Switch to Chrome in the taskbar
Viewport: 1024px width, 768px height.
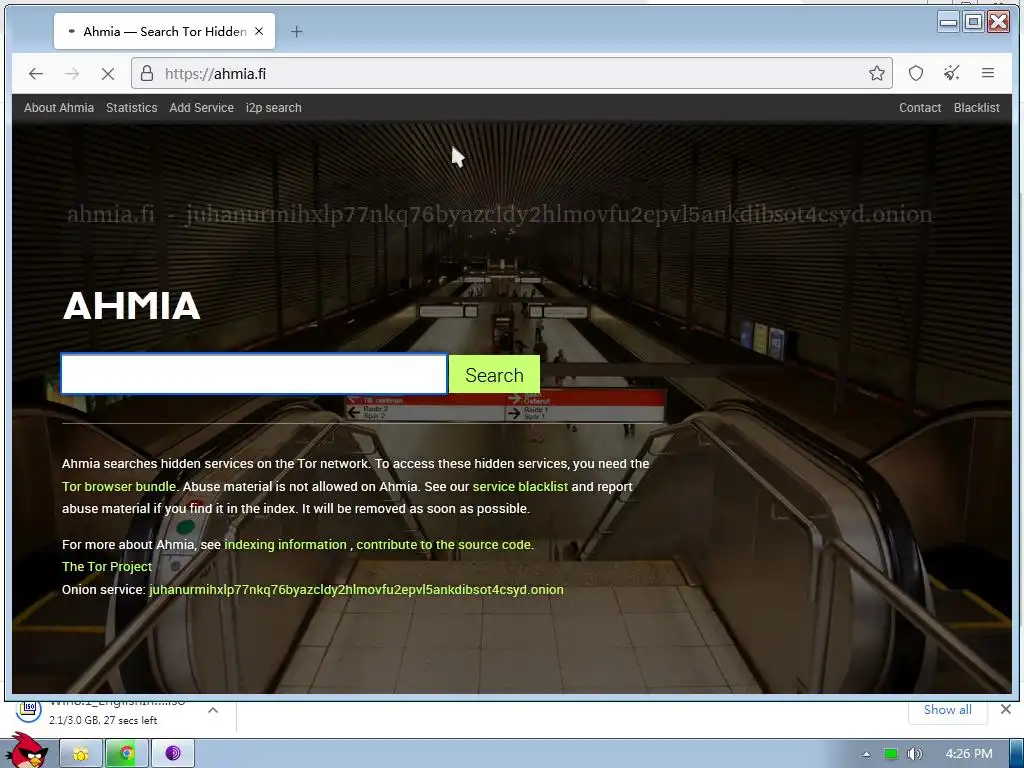tap(127, 754)
